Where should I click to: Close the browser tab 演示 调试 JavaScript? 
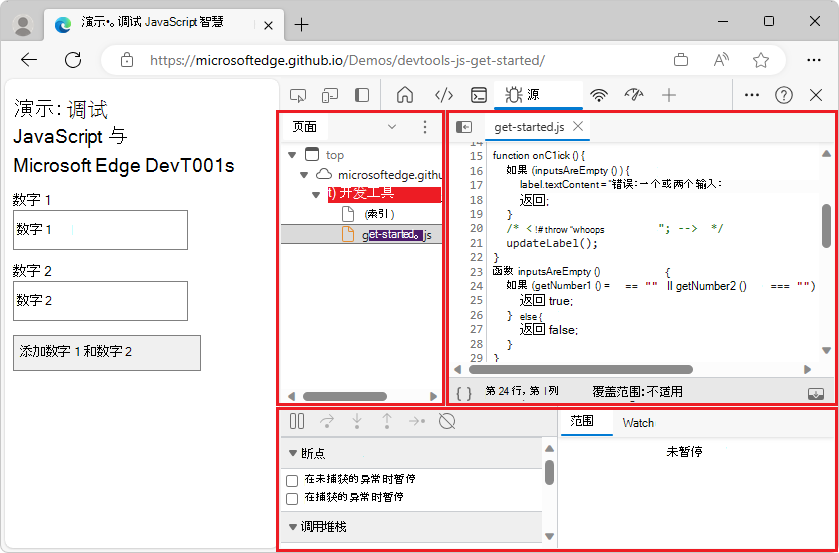tap(269, 25)
